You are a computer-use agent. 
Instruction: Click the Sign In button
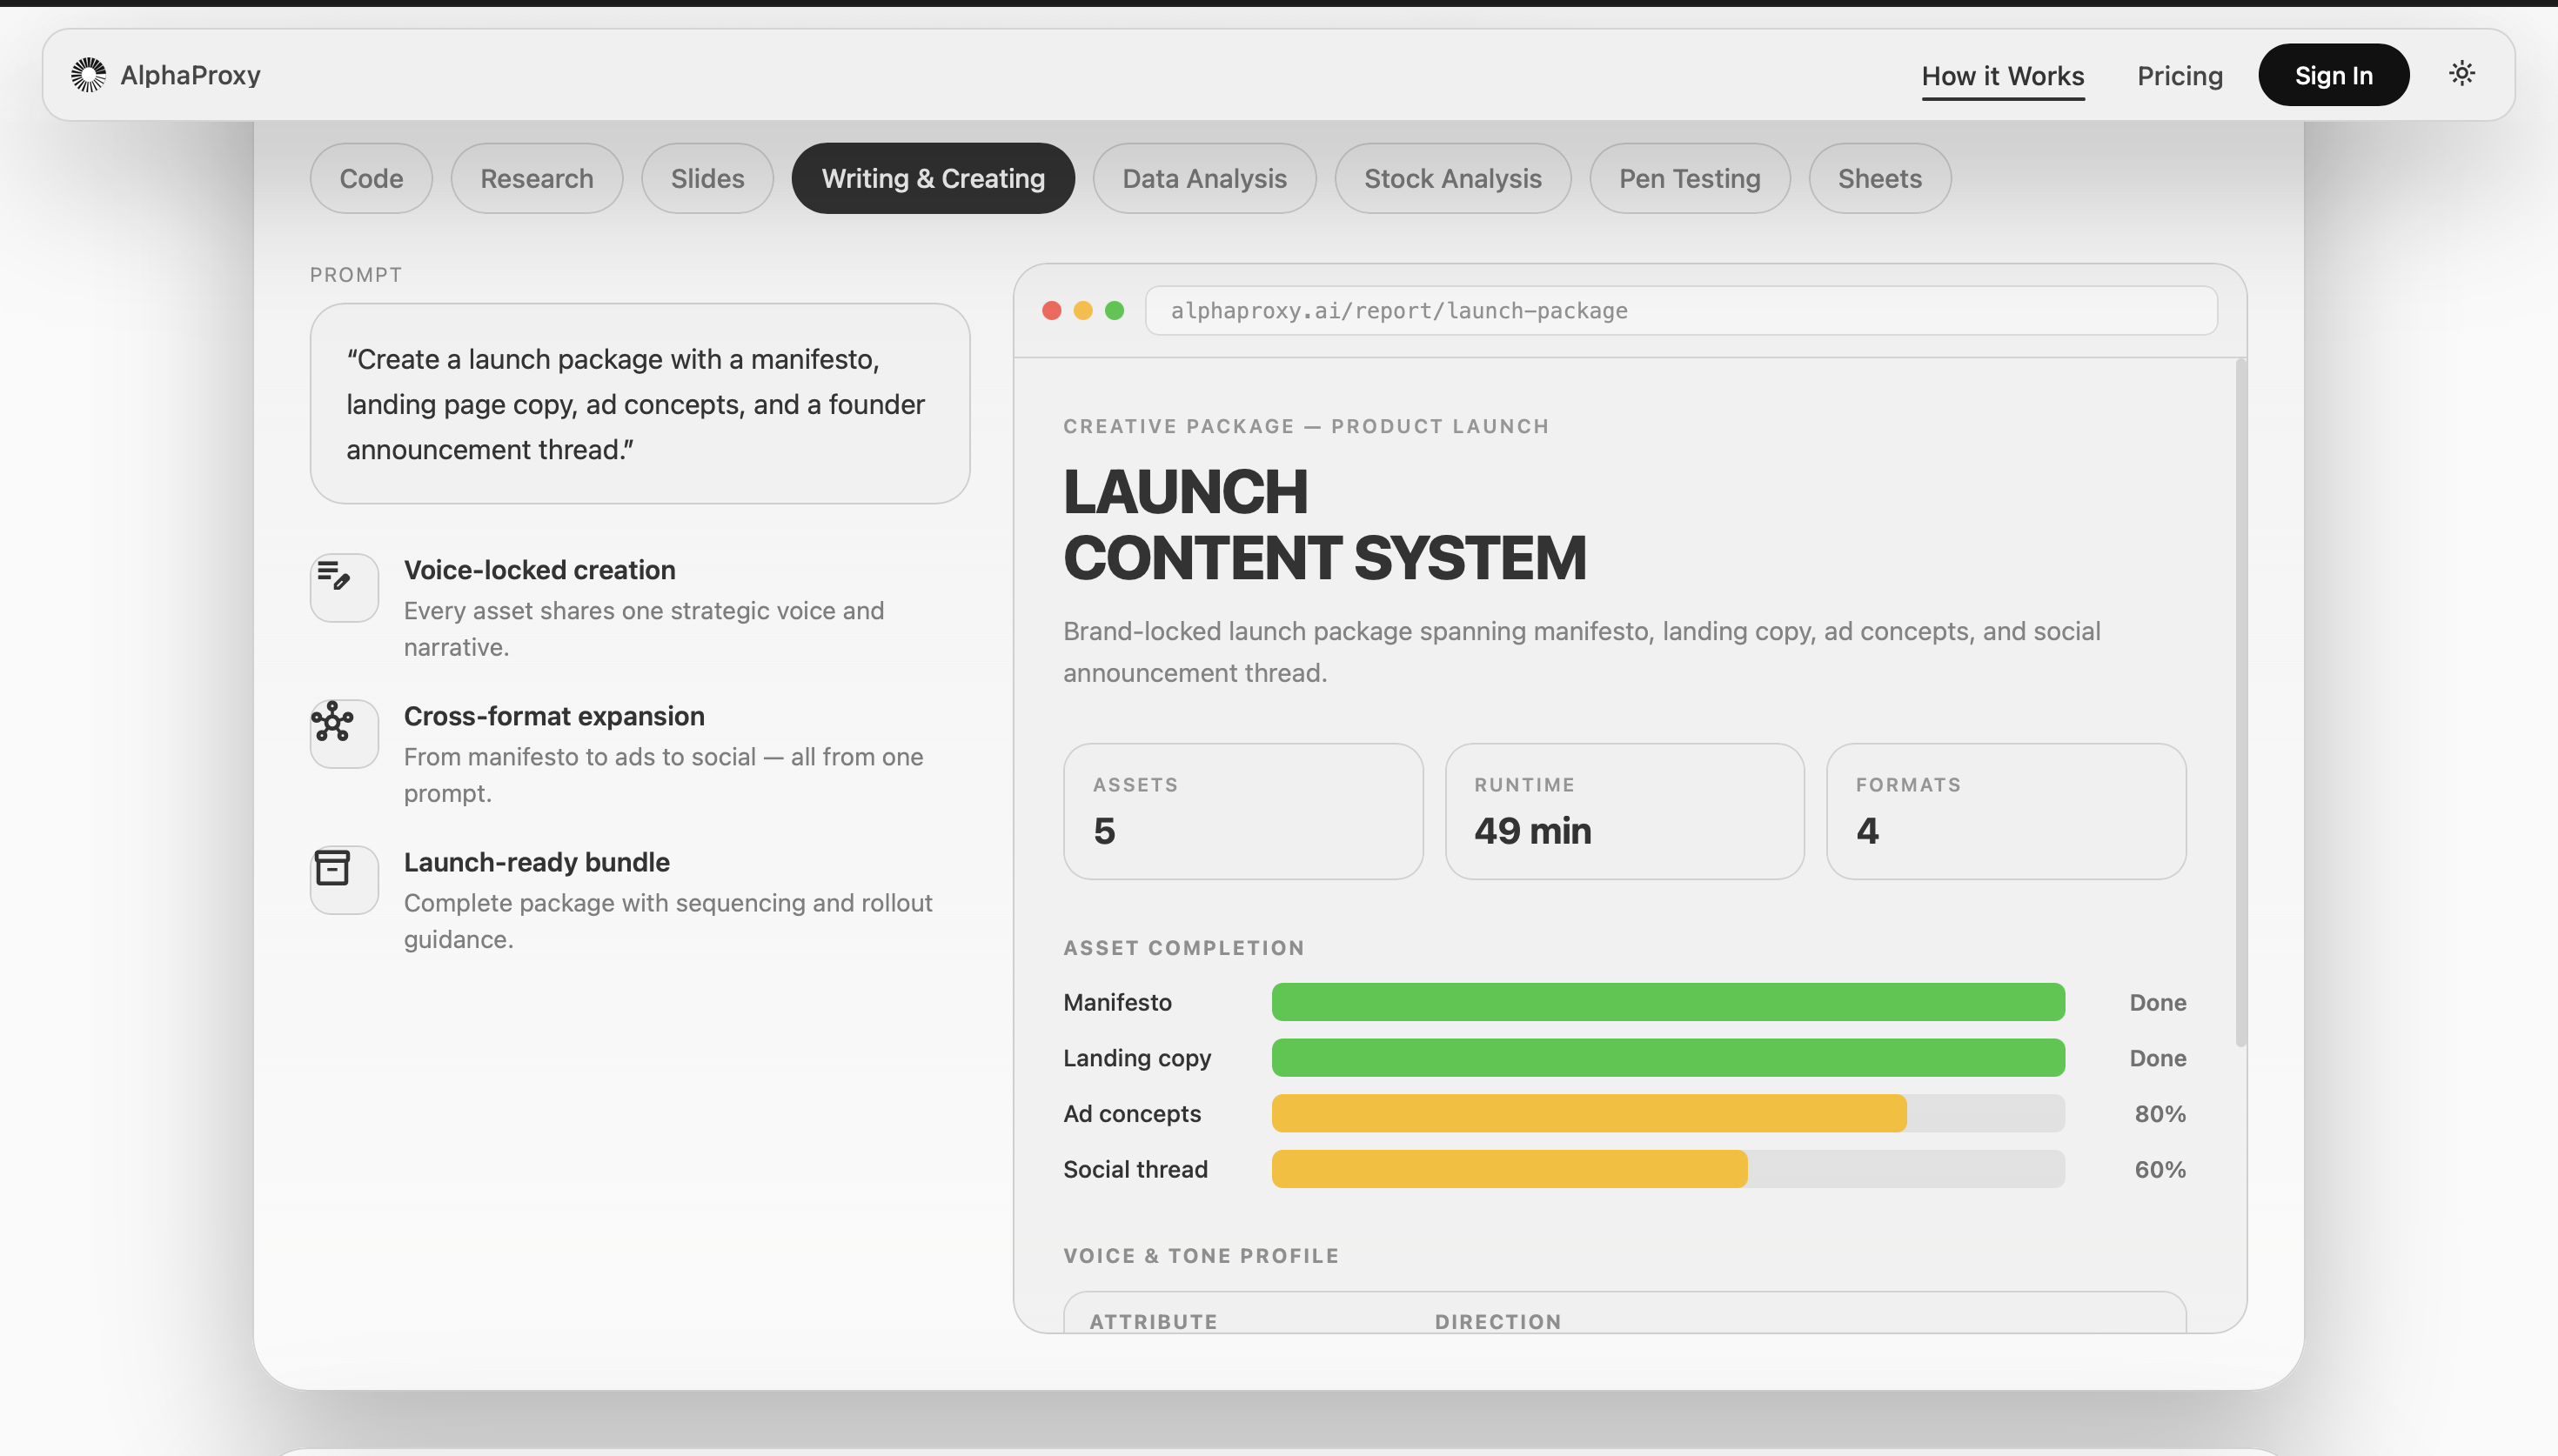click(x=2333, y=75)
